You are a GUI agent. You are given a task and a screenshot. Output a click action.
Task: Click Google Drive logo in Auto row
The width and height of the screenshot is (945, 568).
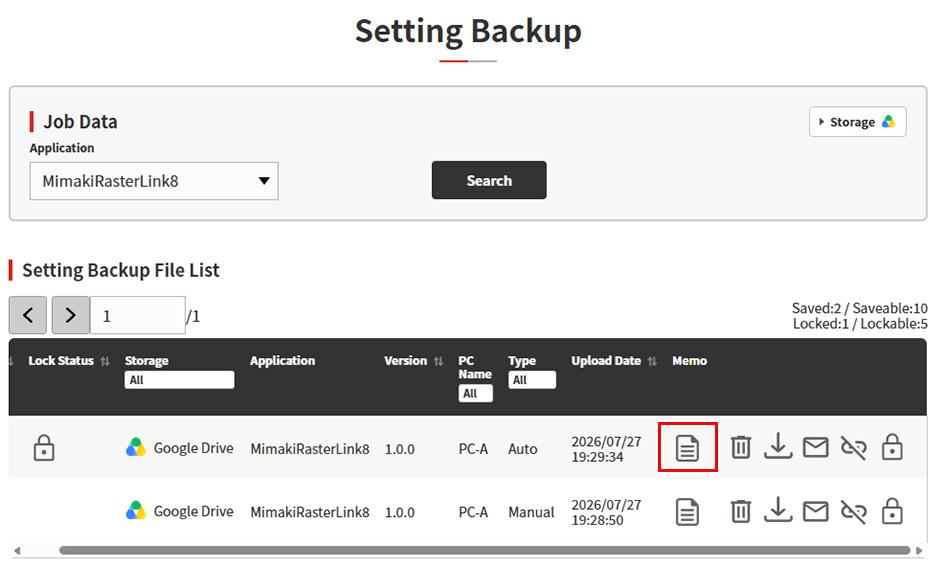pos(136,447)
